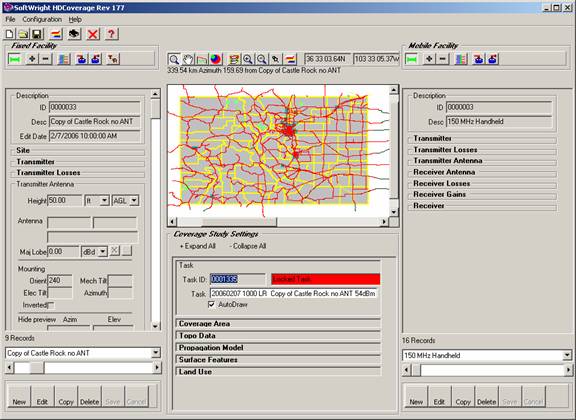Expand Receiver Gains in Mobile Facility panel
The image size is (576, 420).
(x=483, y=194)
